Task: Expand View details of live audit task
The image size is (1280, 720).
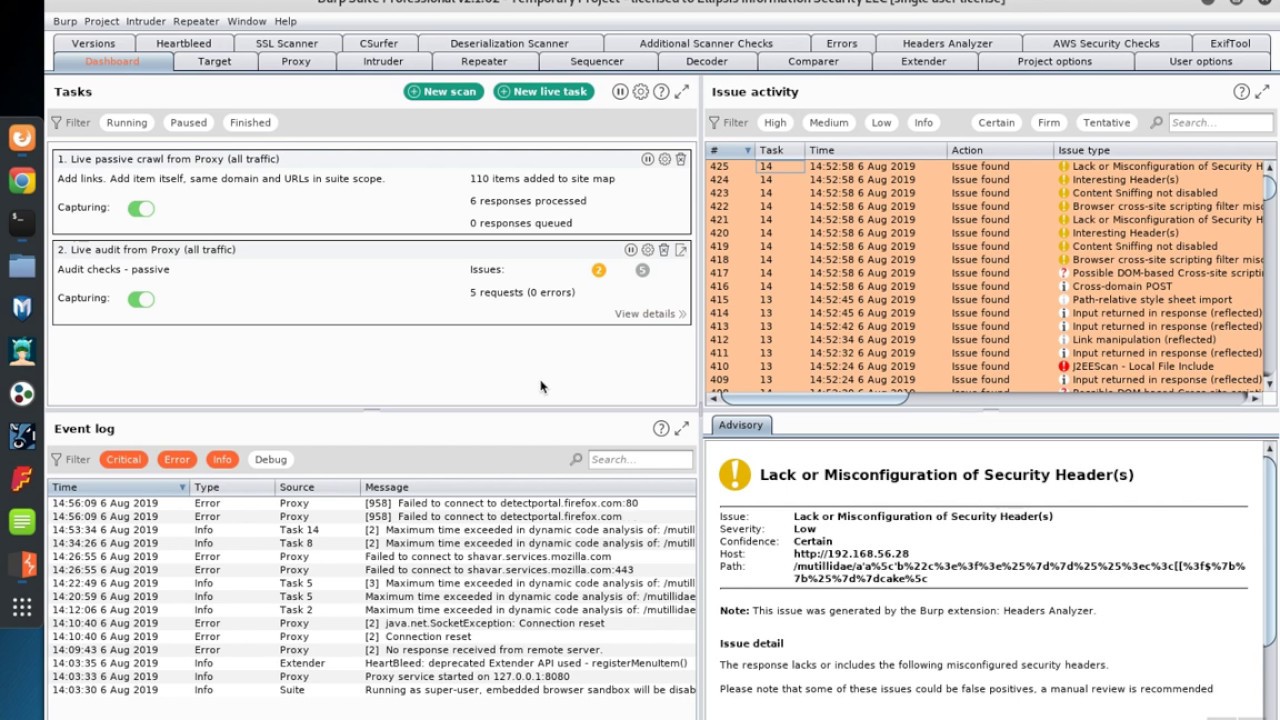Action: [x=650, y=314]
